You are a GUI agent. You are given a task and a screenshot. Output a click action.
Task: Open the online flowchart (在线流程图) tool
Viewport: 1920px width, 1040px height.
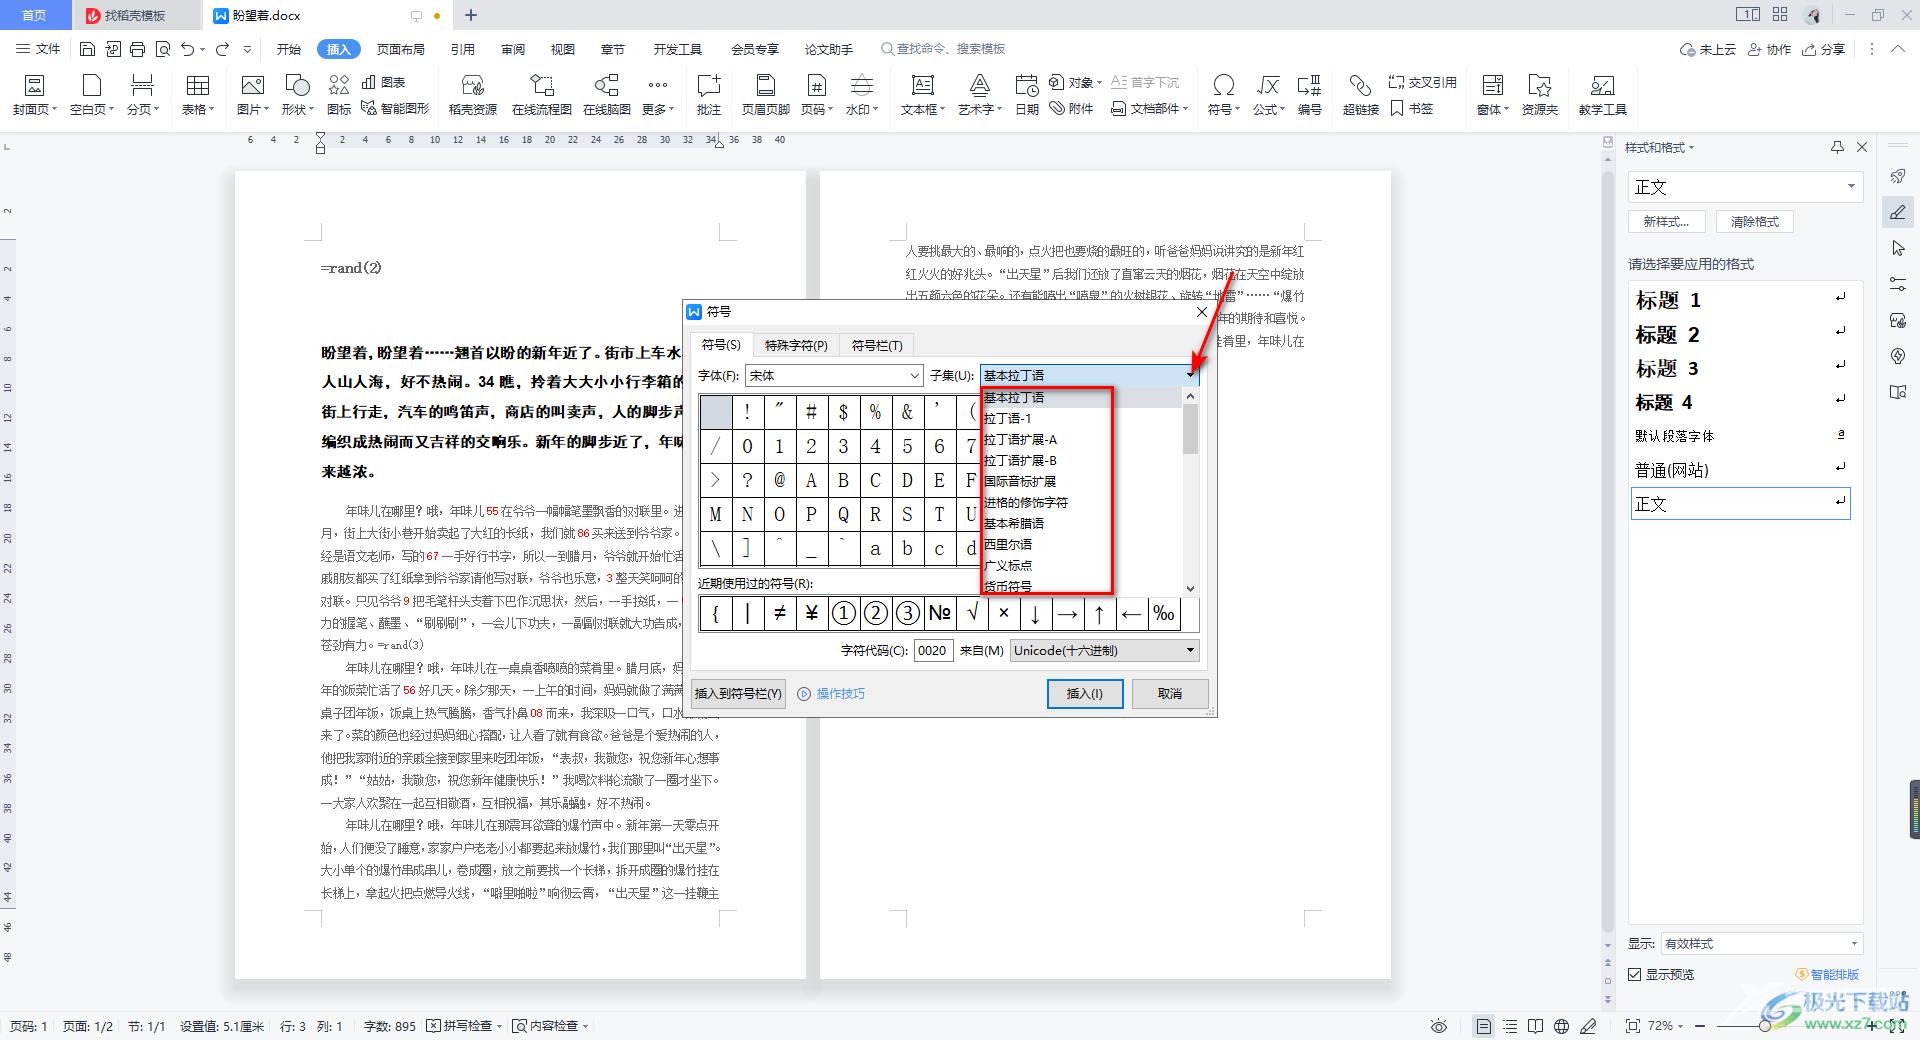click(541, 95)
